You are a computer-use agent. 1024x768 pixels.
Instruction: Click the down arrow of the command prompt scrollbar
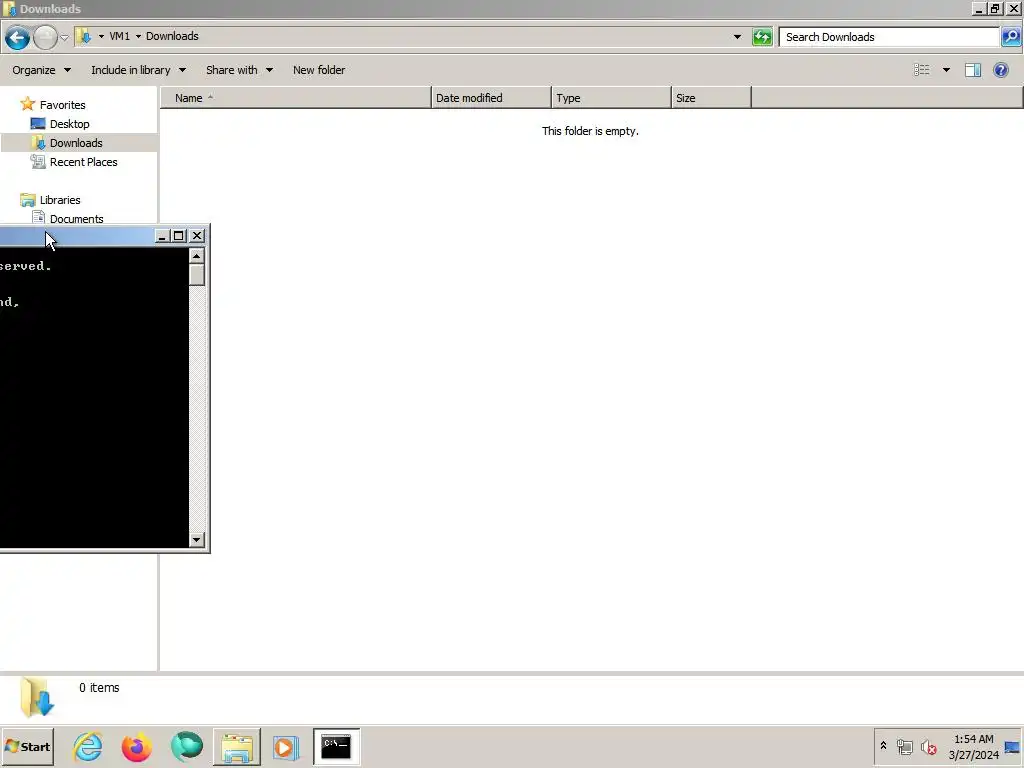pos(197,539)
